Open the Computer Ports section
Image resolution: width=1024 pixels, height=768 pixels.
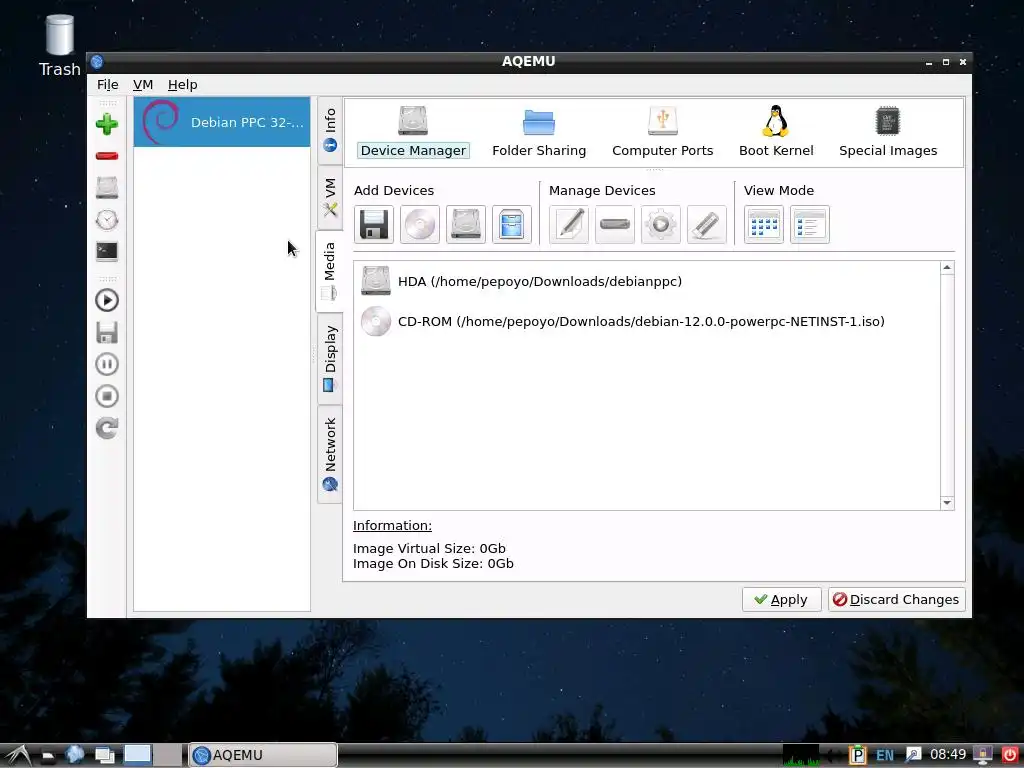click(x=662, y=133)
